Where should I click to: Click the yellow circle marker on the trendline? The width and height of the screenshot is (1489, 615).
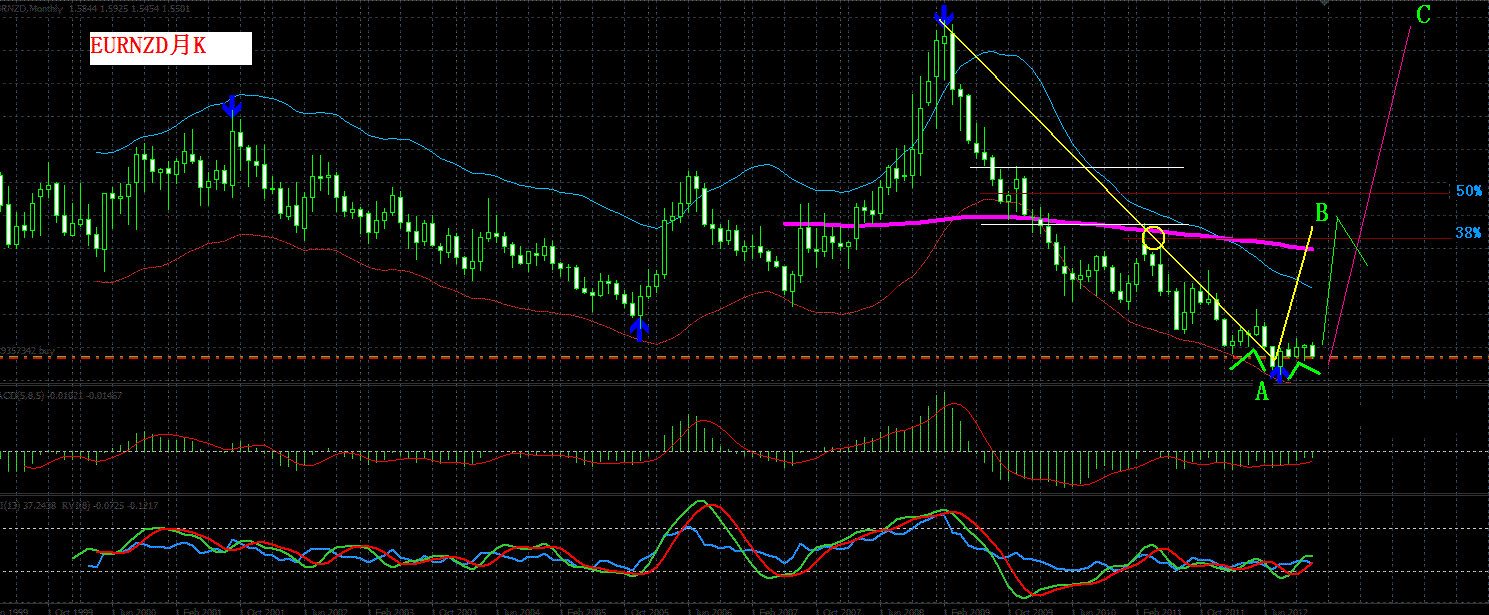tap(1153, 237)
